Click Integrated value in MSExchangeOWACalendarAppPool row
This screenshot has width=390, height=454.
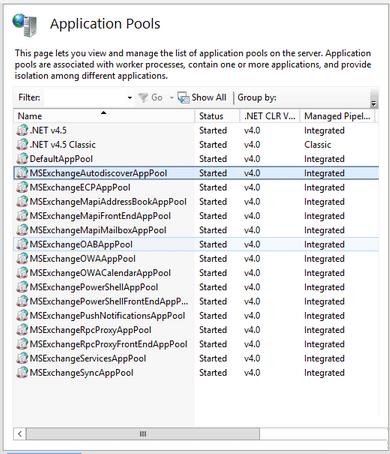click(x=324, y=273)
